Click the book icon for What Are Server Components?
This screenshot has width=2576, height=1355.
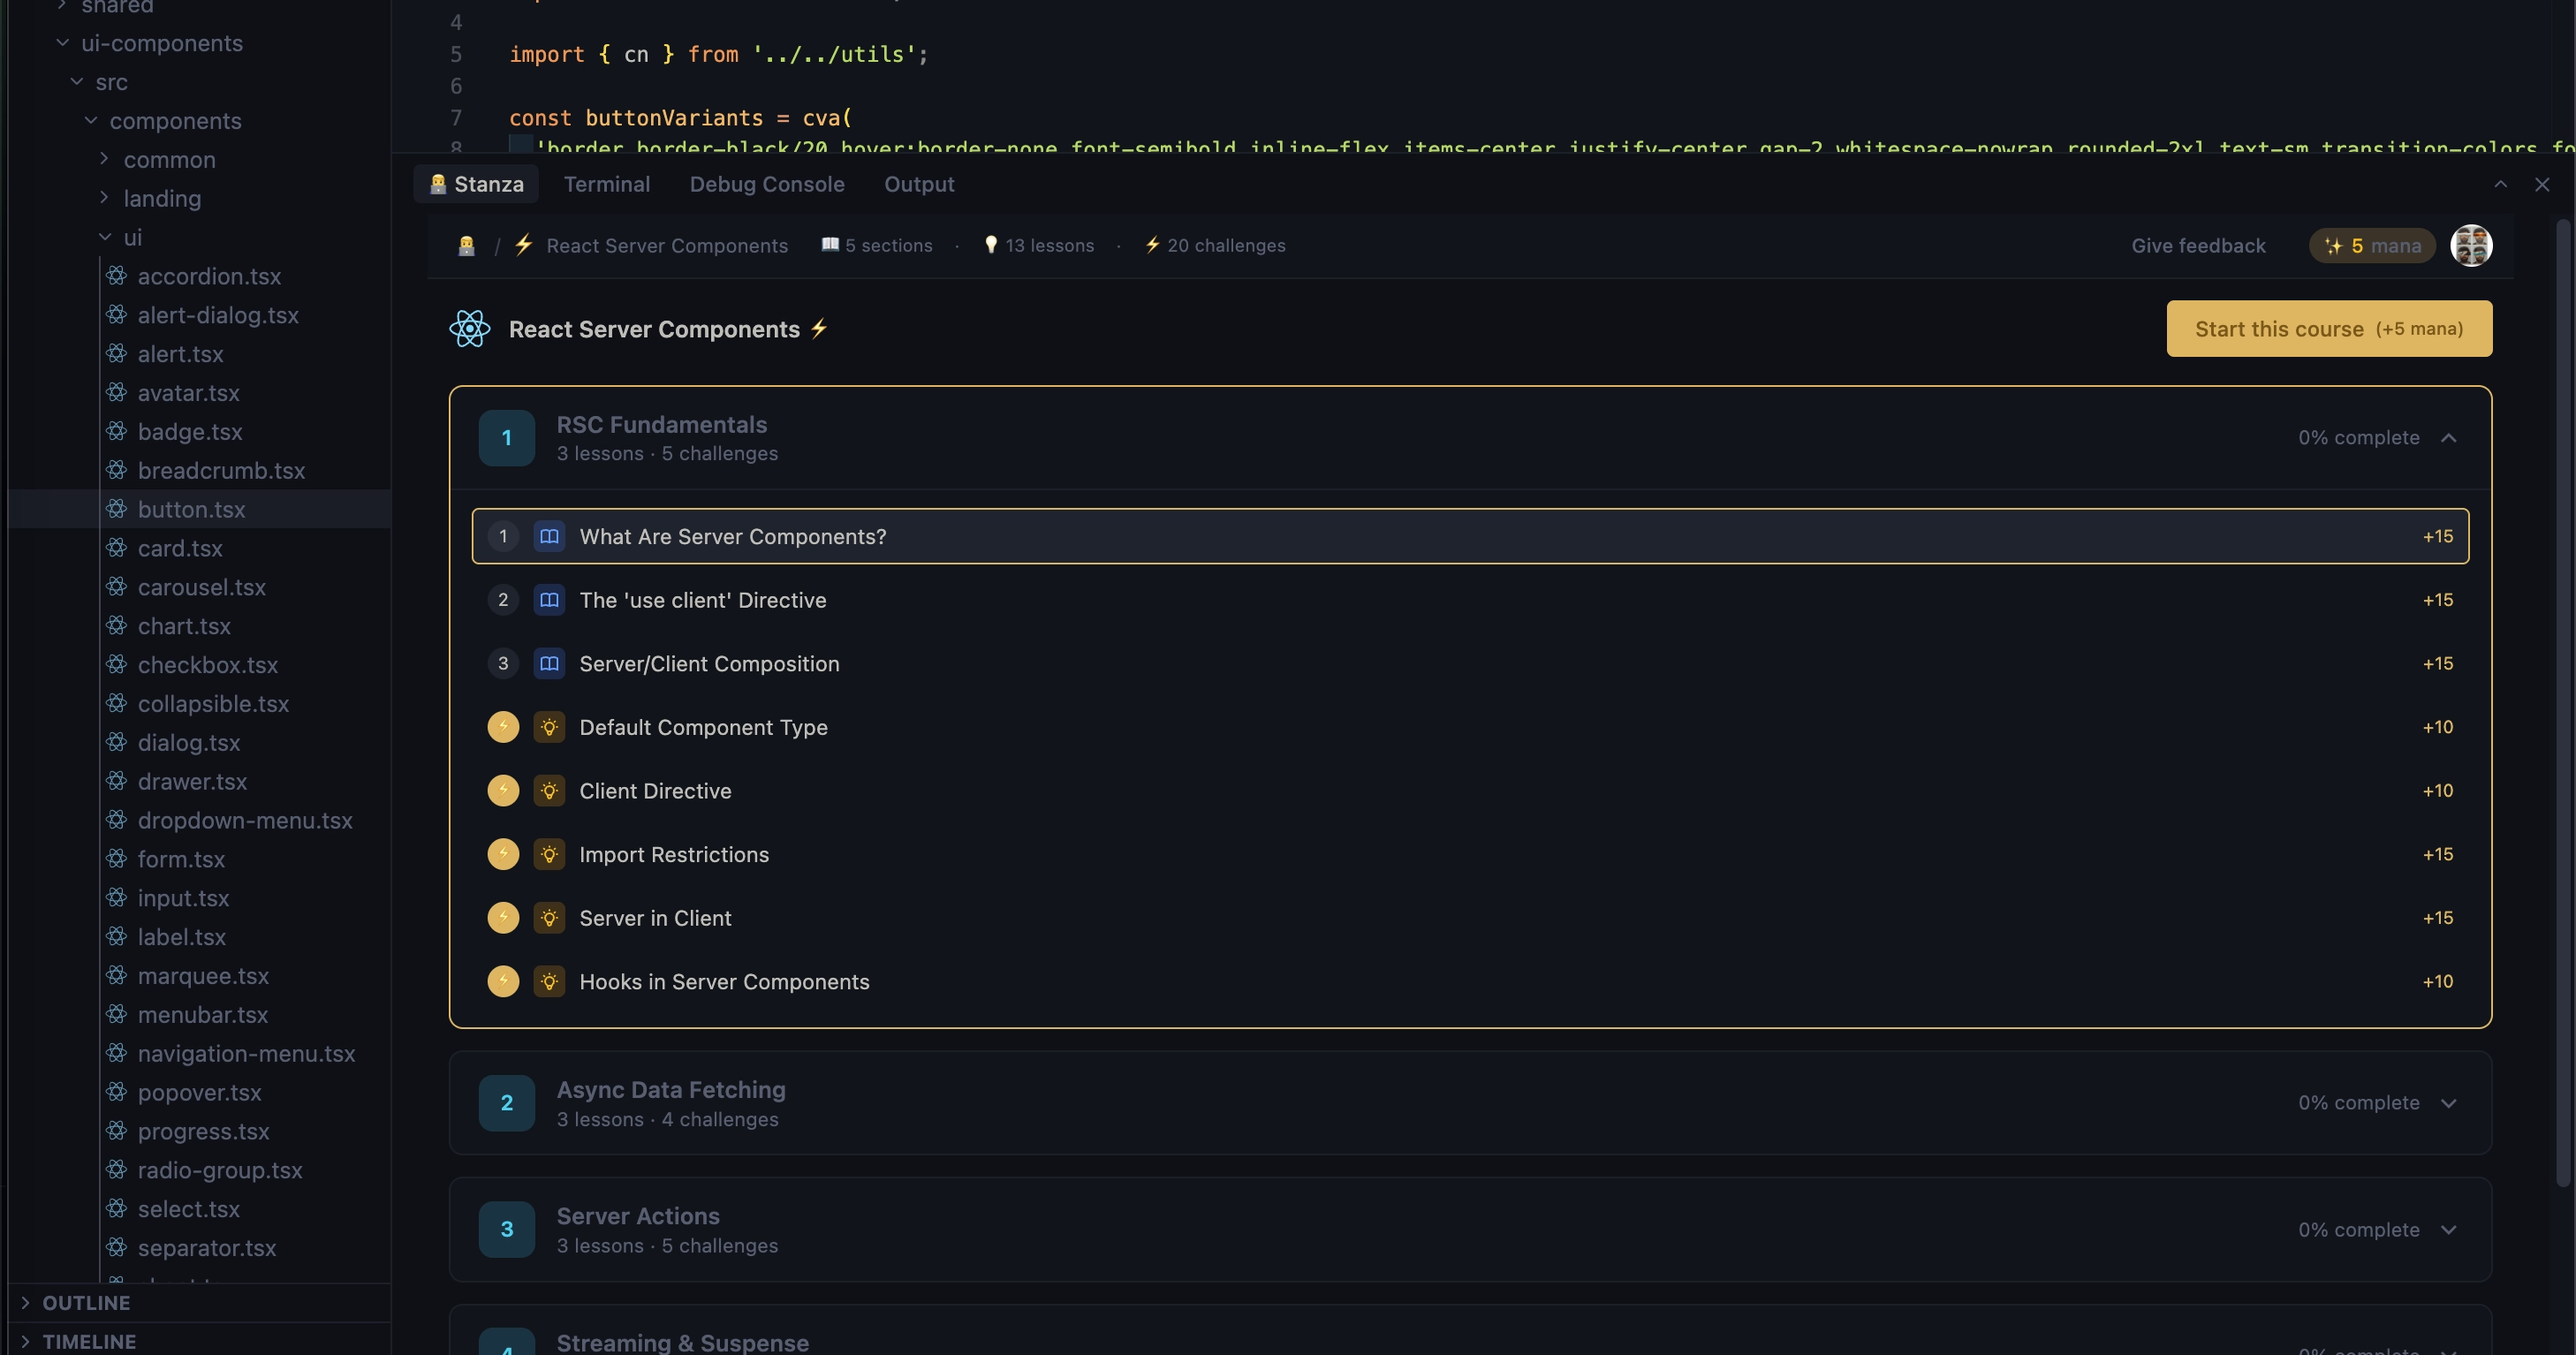[548, 536]
